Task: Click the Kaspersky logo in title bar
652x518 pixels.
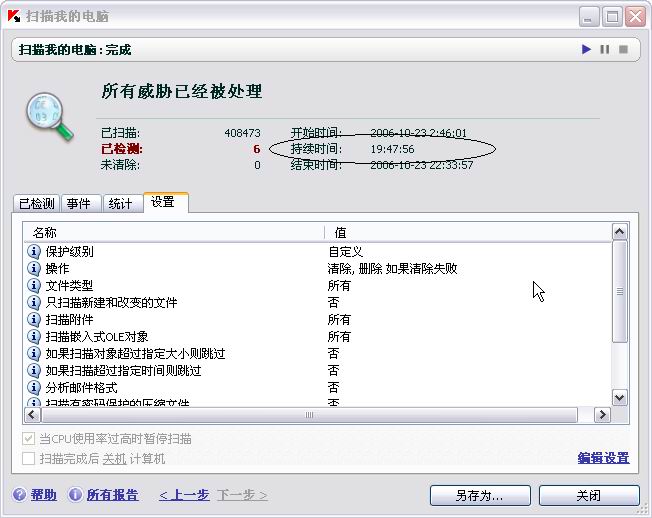Action: [14, 16]
